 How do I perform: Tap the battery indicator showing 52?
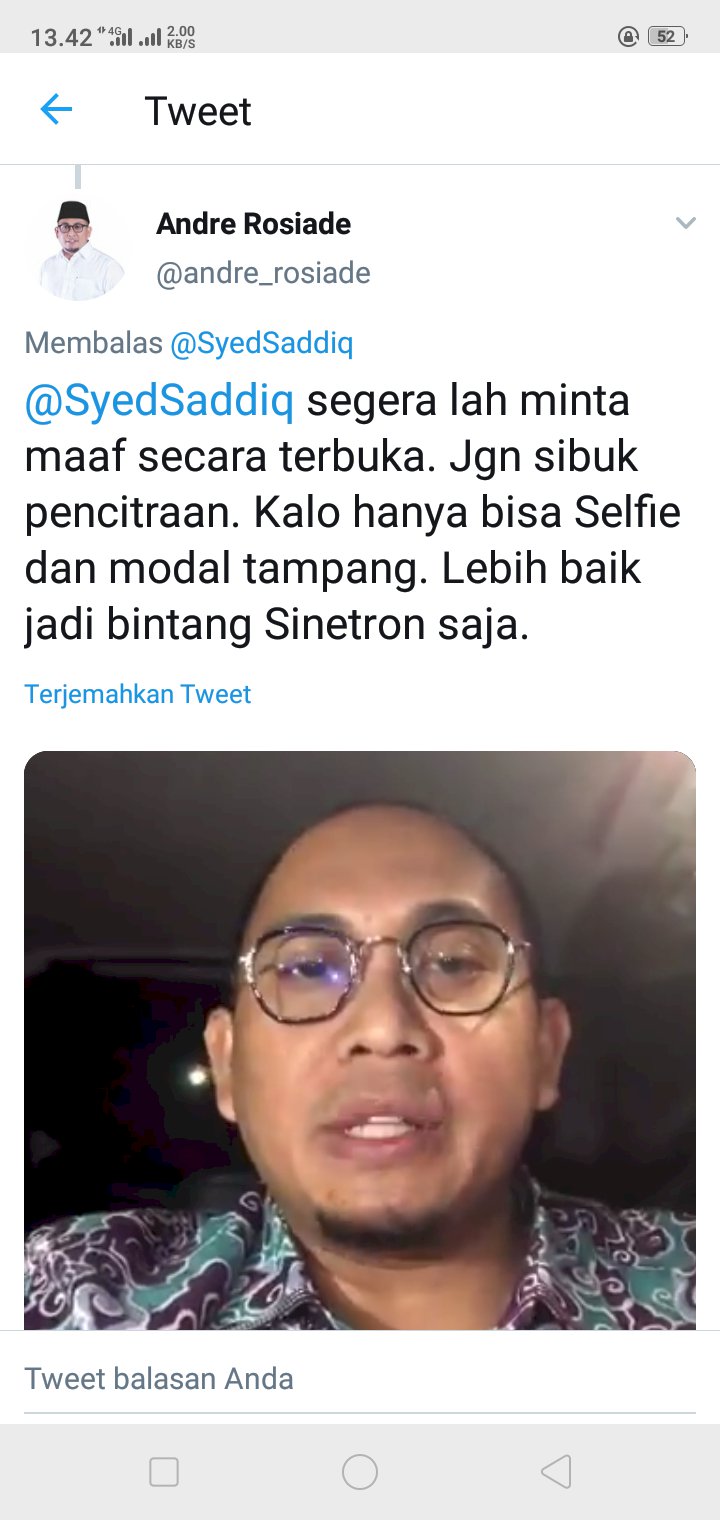[667, 37]
